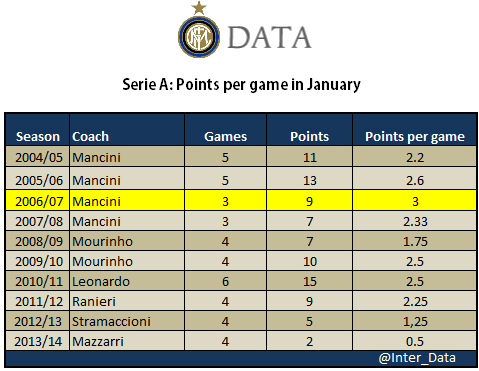Click the 2004/05 season cell
Image resolution: width=479 pixels, height=371 pixels.
[x=38, y=157]
